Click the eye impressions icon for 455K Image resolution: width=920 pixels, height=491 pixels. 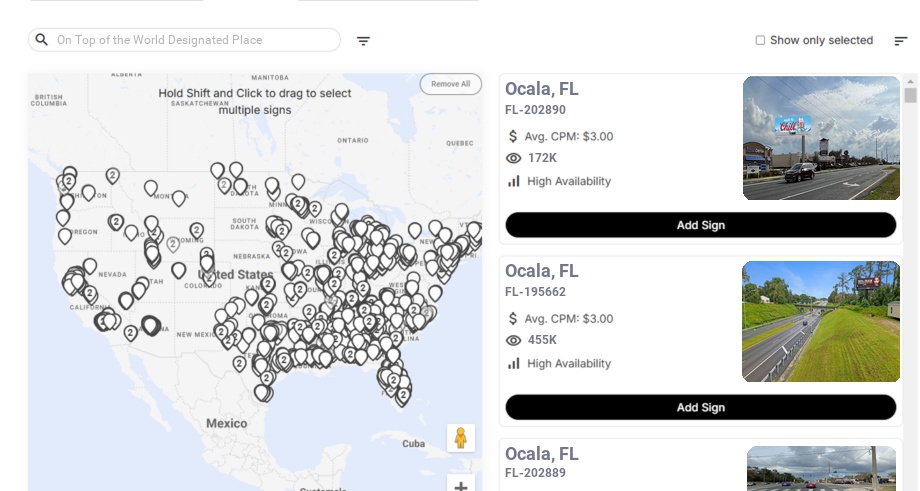pyautogui.click(x=514, y=340)
